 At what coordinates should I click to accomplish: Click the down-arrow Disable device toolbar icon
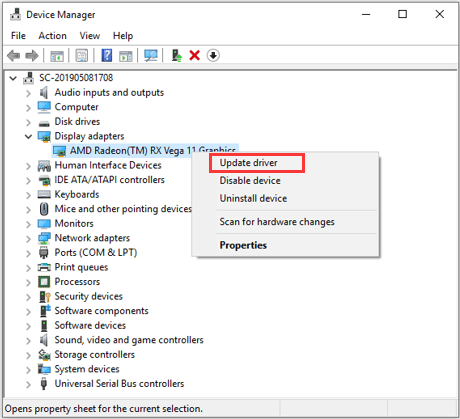213,55
